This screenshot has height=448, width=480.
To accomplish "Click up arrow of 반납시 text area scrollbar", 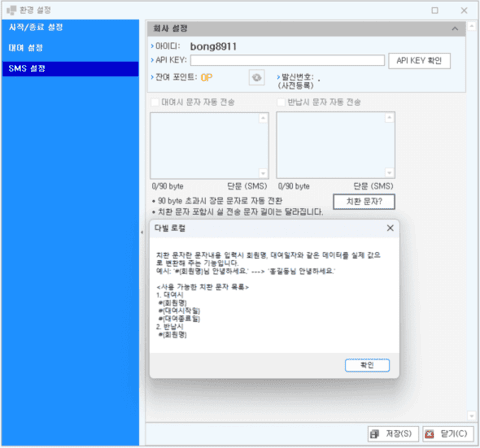I will point(389,118).
